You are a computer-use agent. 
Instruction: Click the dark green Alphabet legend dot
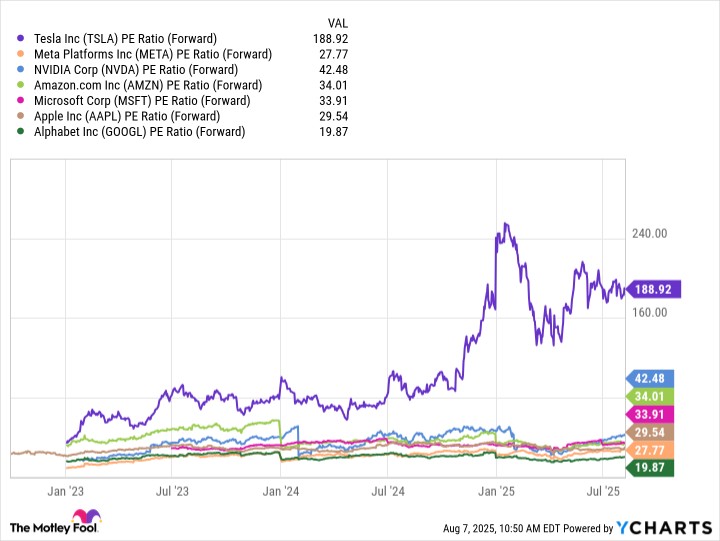(x=20, y=131)
